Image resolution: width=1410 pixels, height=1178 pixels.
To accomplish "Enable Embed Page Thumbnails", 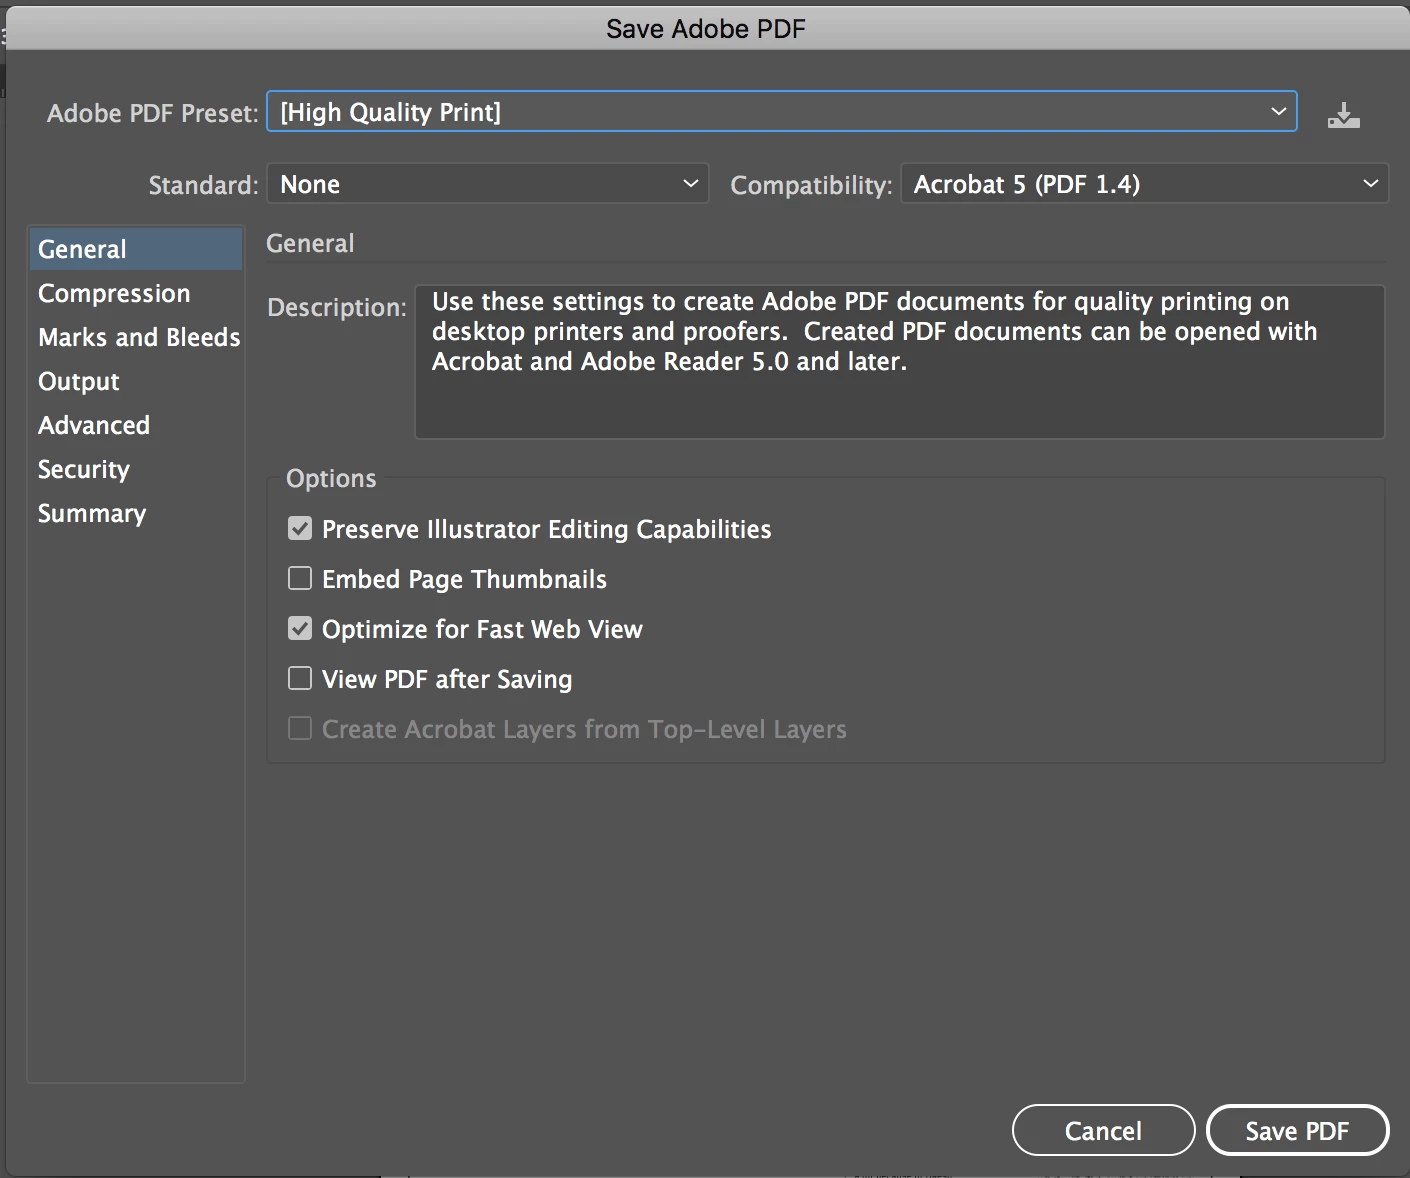I will click(300, 578).
